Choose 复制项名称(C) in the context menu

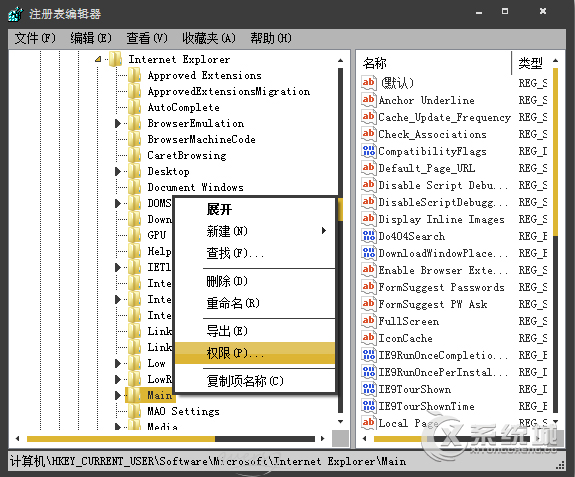pos(255,381)
